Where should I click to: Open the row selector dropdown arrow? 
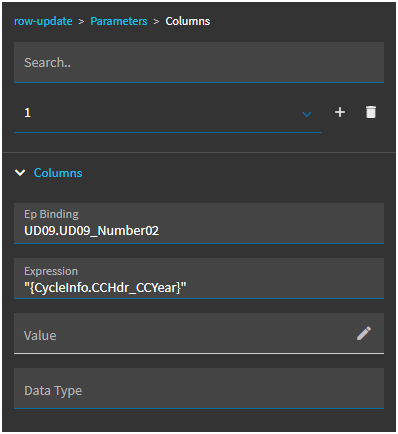coord(306,114)
